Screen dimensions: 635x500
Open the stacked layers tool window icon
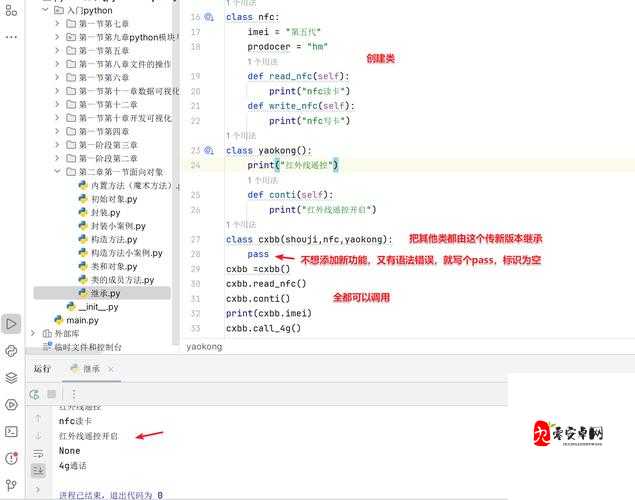[11, 378]
